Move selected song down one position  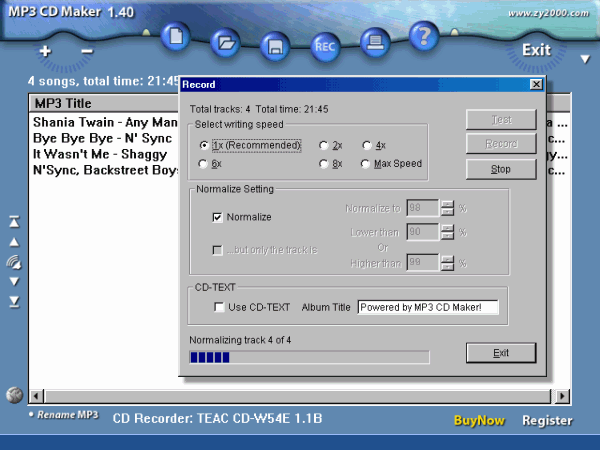point(14,282)
